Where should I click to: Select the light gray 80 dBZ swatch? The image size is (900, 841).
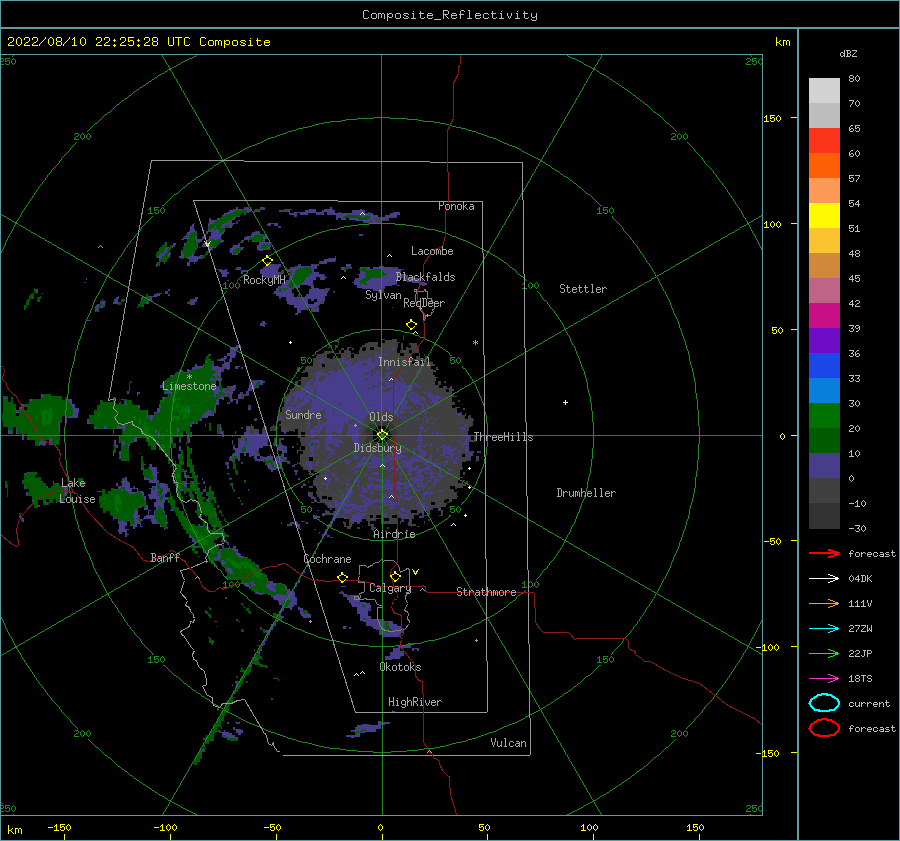point(824,91)
